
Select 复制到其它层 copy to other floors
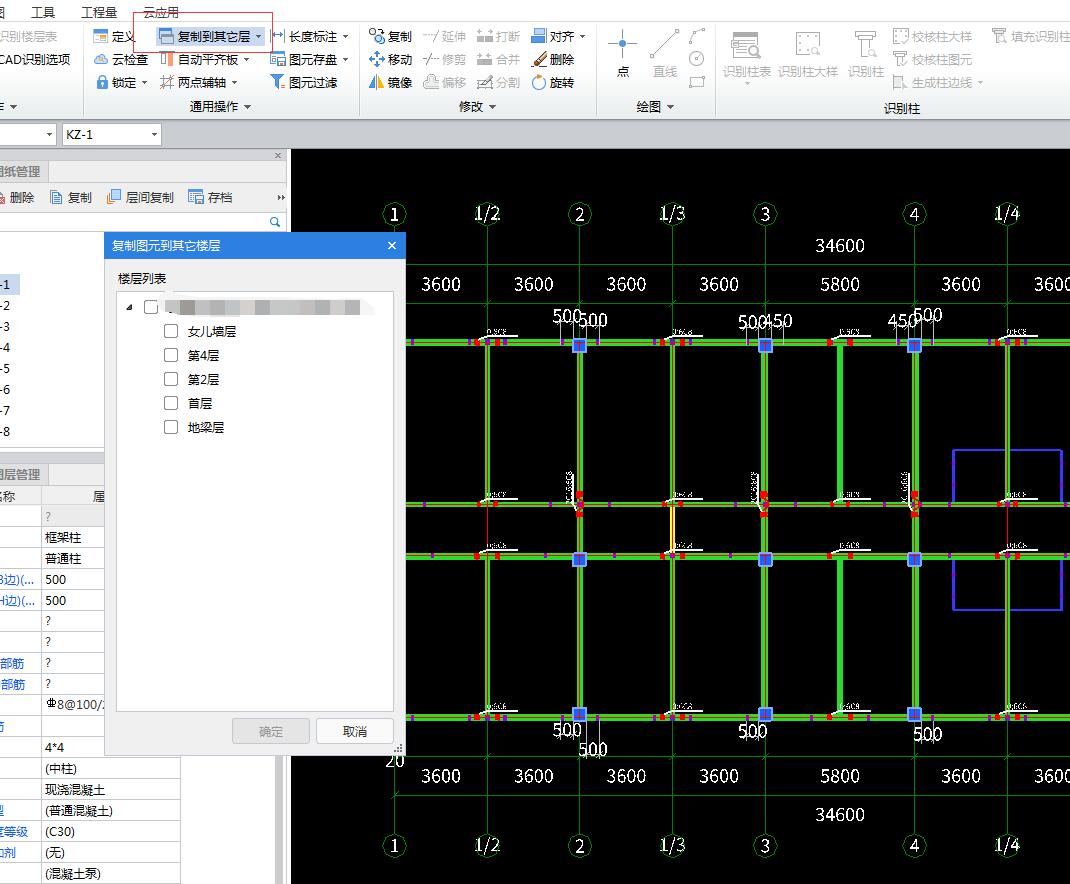204,36
